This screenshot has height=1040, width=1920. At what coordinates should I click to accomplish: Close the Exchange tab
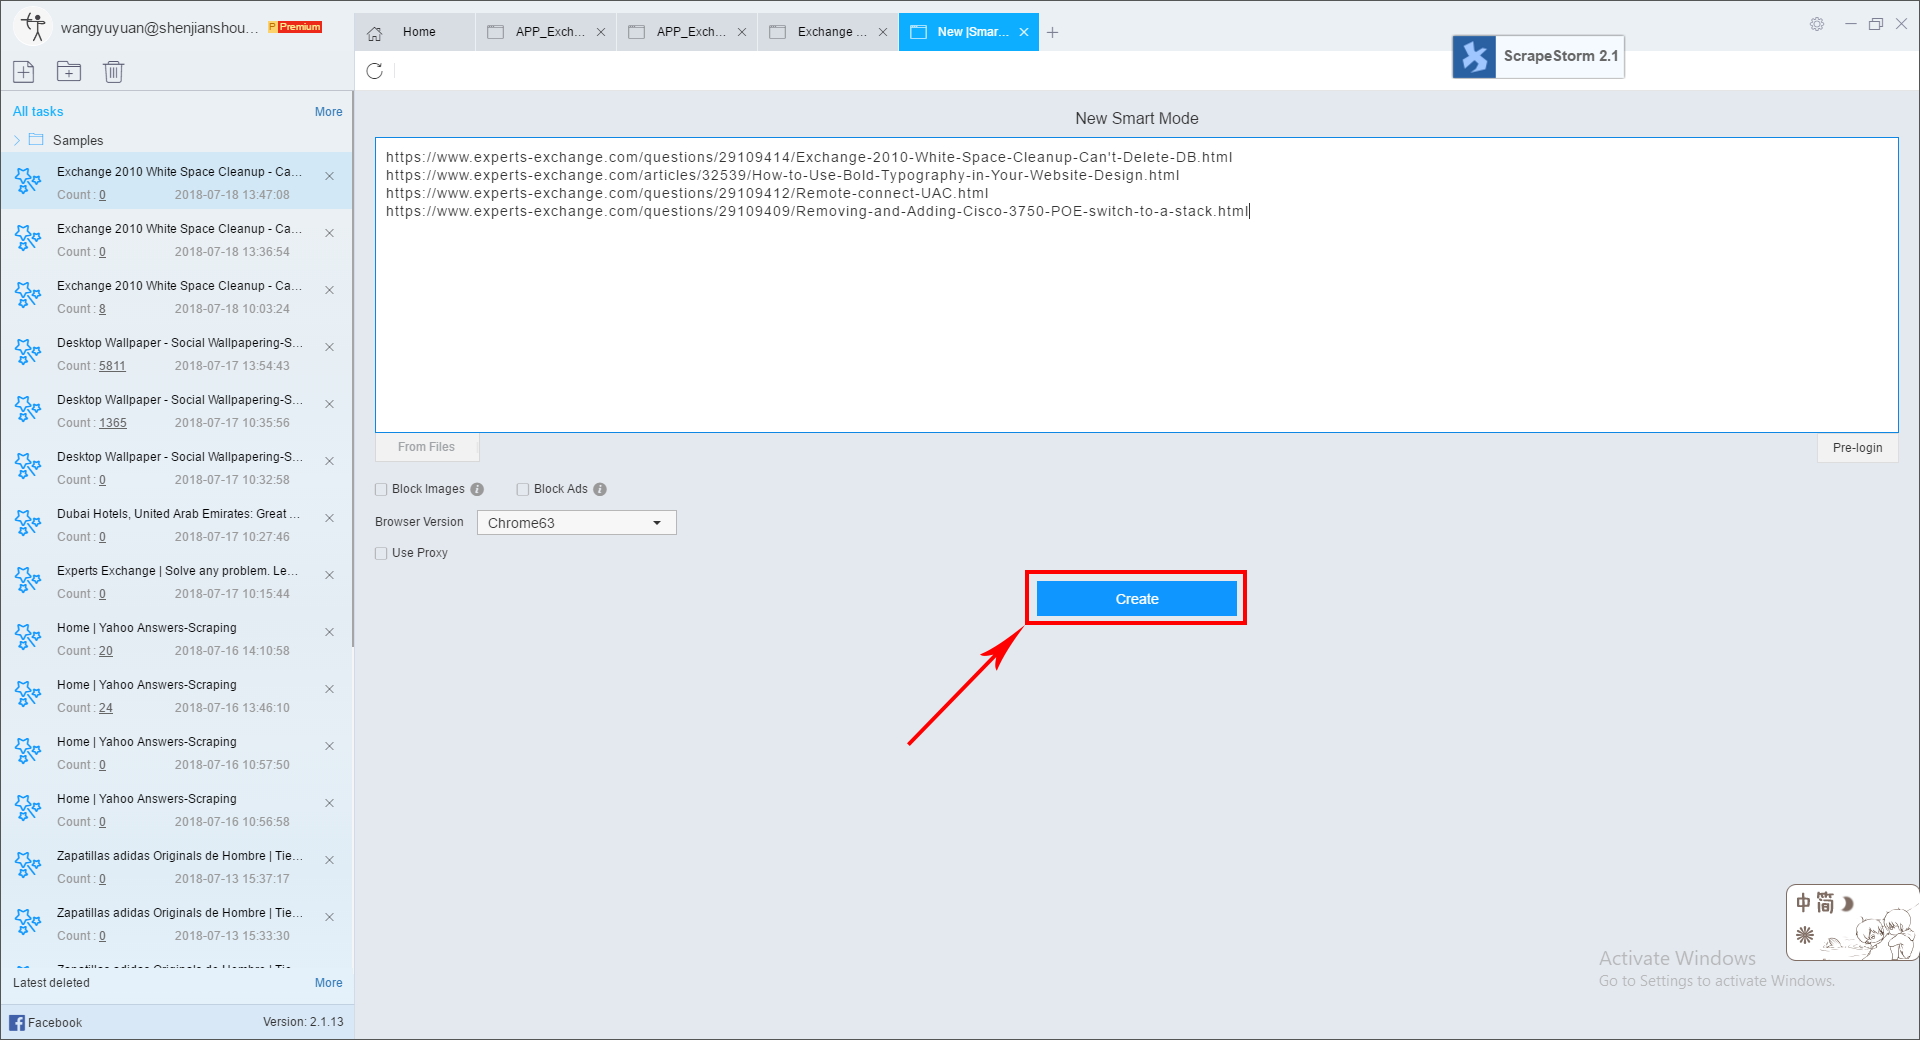coord(883,32)
